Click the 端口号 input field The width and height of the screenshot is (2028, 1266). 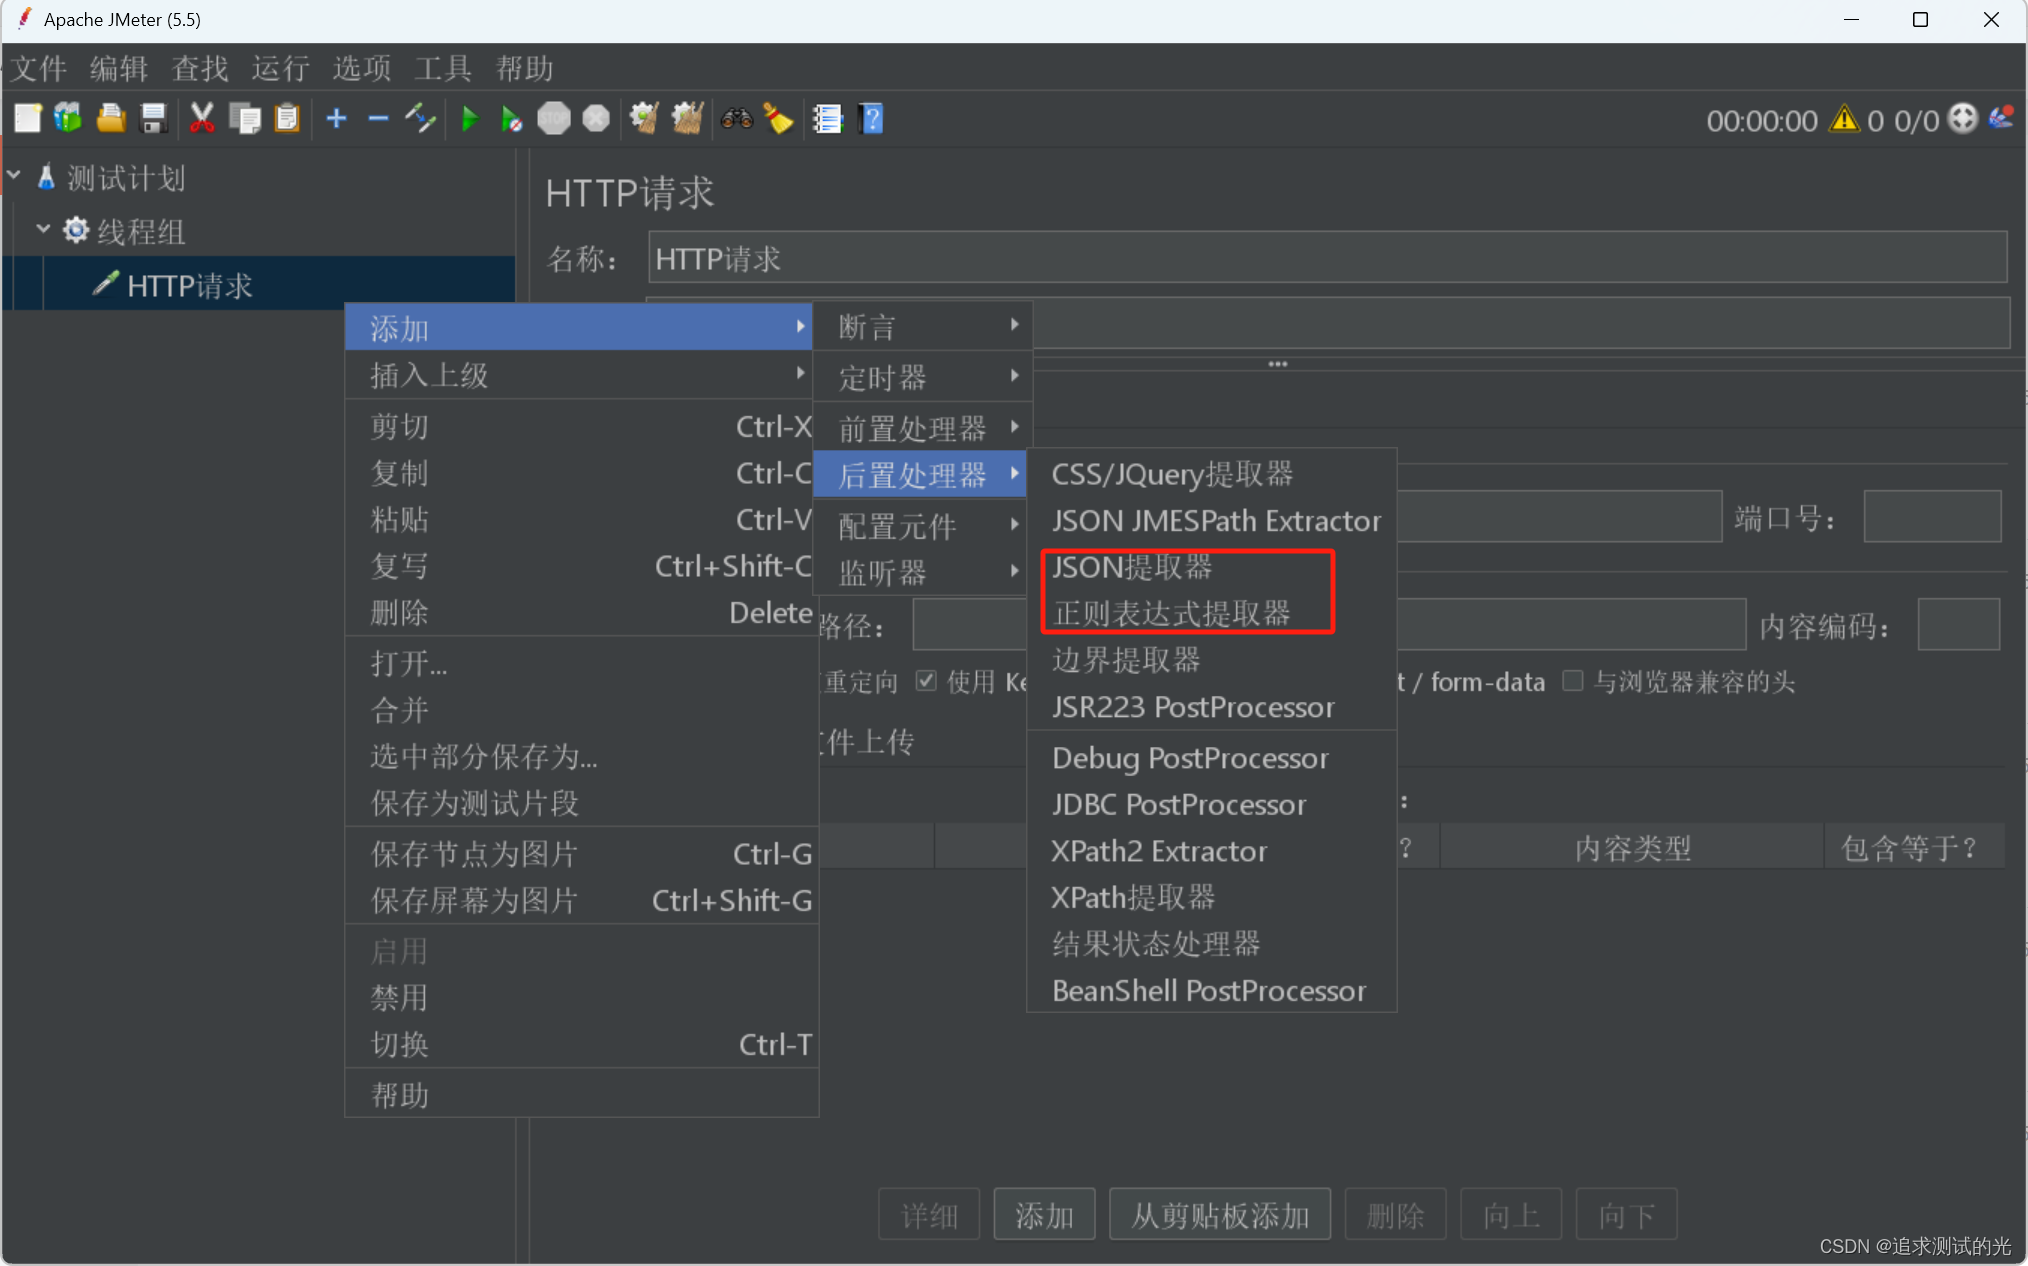click(x=1932, y=517)
